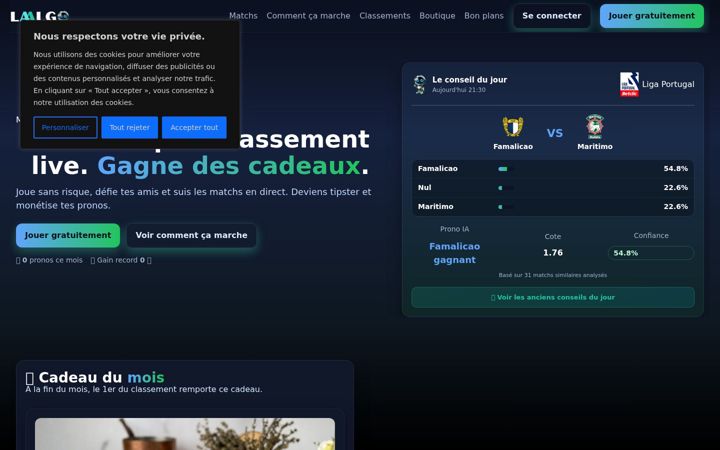Image resolution: width=720 pixels, height=450 pixels.
Task: Click the Gagne des cadeaux headline text
Action: (x=229, y=166)
